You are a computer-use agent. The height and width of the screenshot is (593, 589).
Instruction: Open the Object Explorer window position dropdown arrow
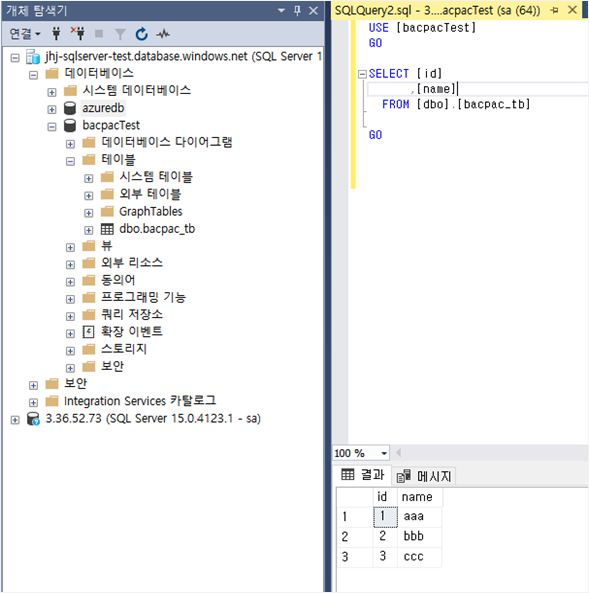[281, 11]
